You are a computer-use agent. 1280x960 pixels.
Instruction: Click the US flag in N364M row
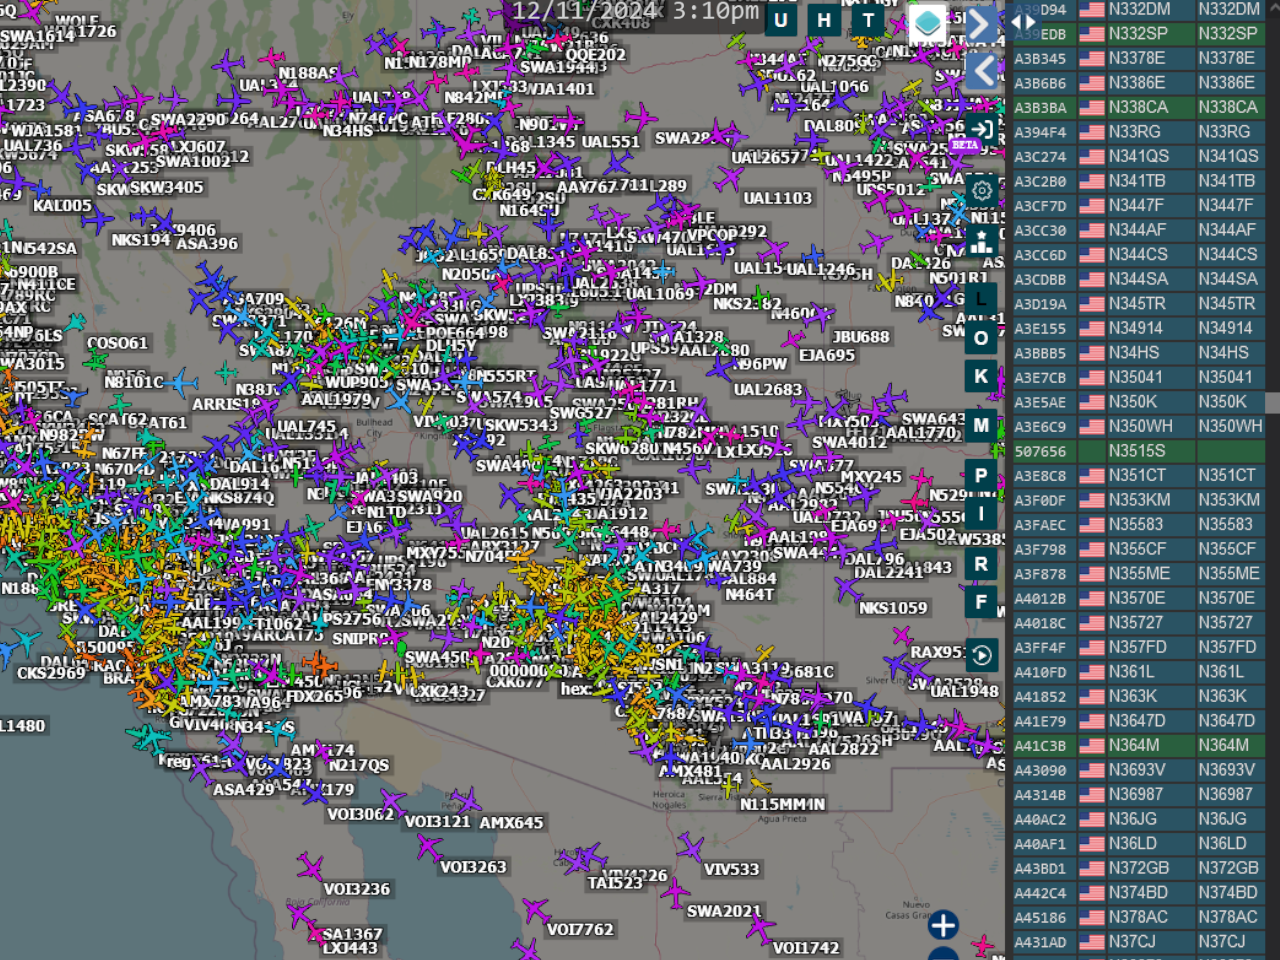click(1091, 746)
